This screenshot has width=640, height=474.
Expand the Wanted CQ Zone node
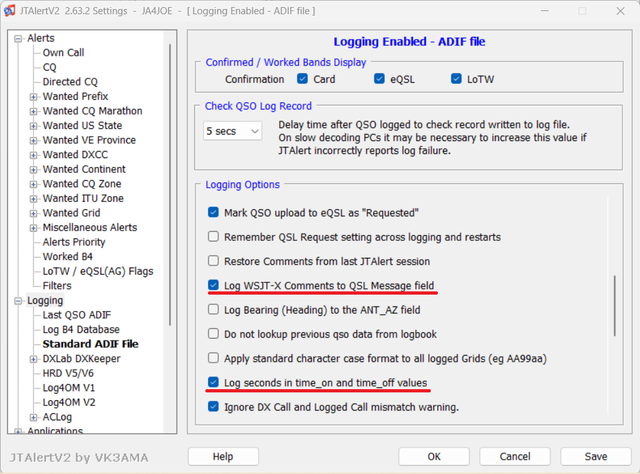click(33, 185)
